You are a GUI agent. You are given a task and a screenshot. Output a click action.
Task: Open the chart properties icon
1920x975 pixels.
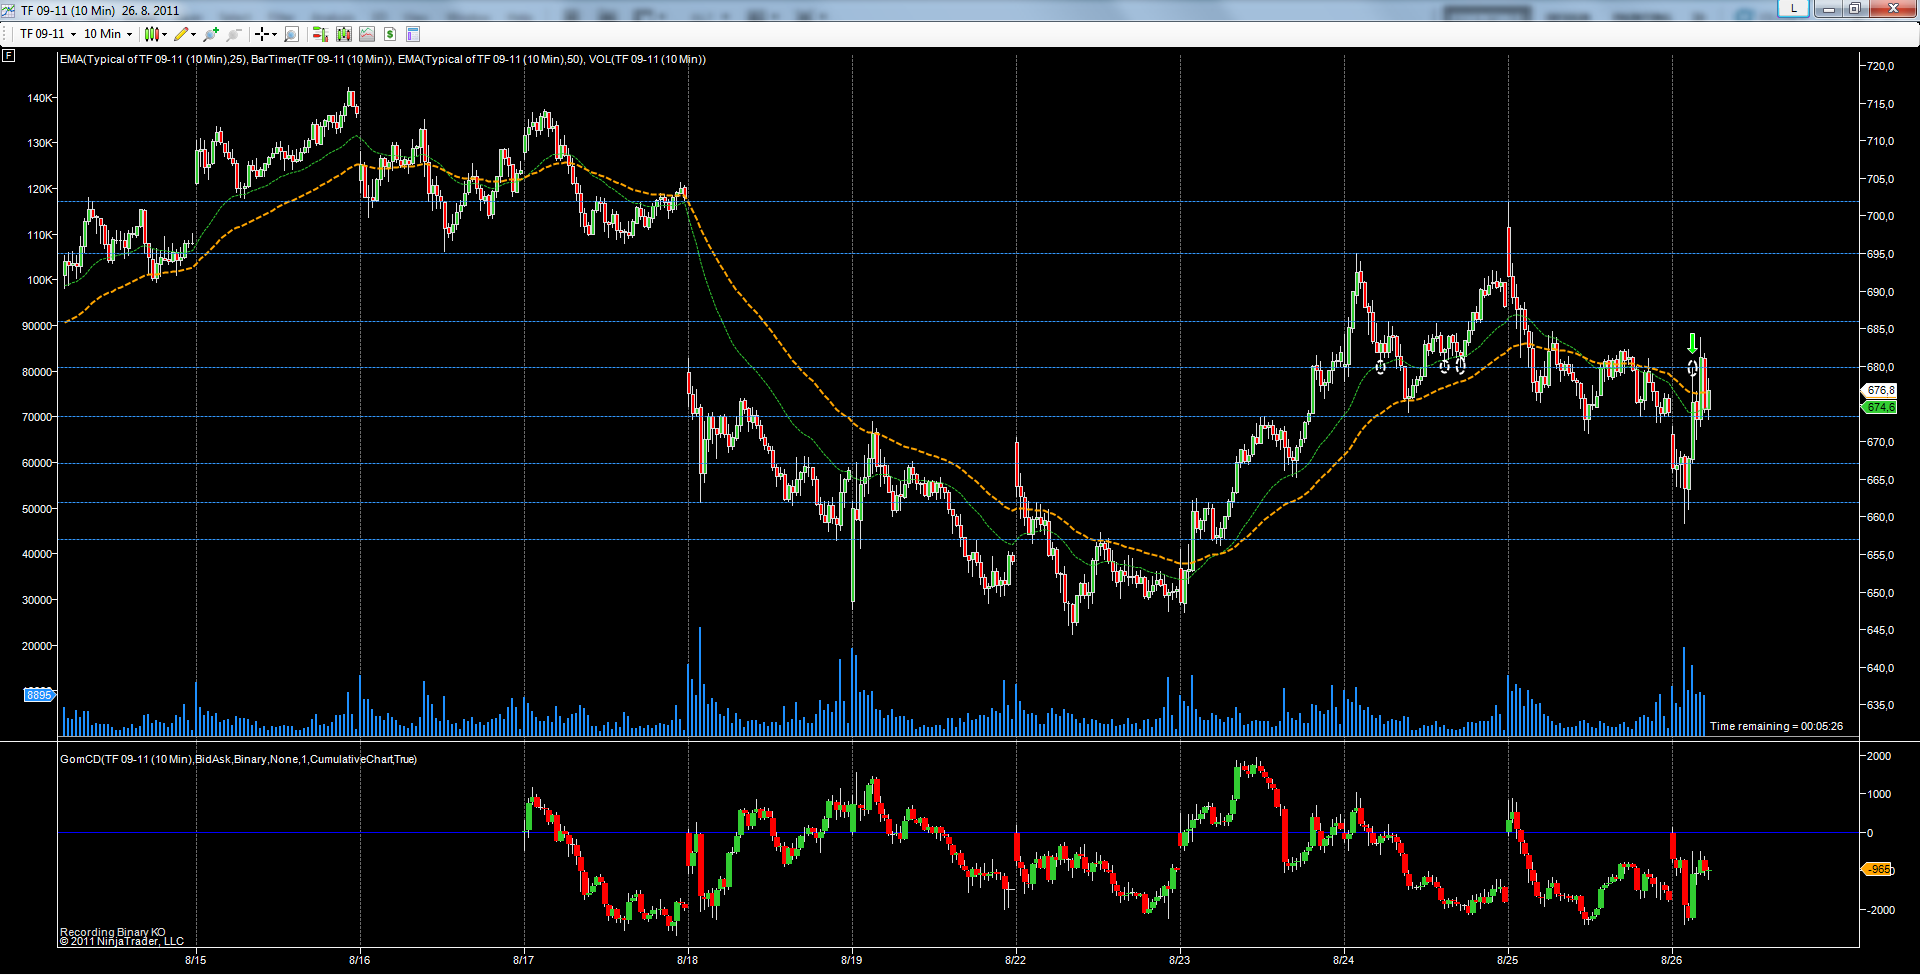[413, 34]
